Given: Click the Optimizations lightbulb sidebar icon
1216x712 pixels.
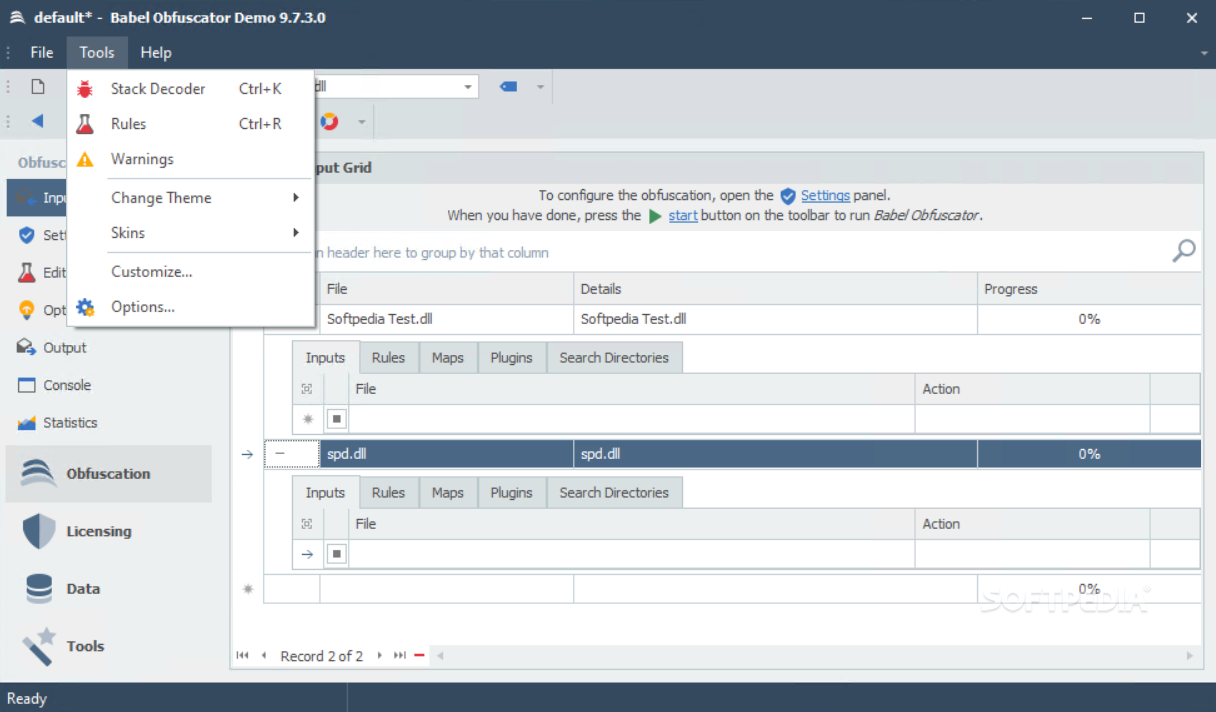Looking at the screenshot, I should click(26, 310).
